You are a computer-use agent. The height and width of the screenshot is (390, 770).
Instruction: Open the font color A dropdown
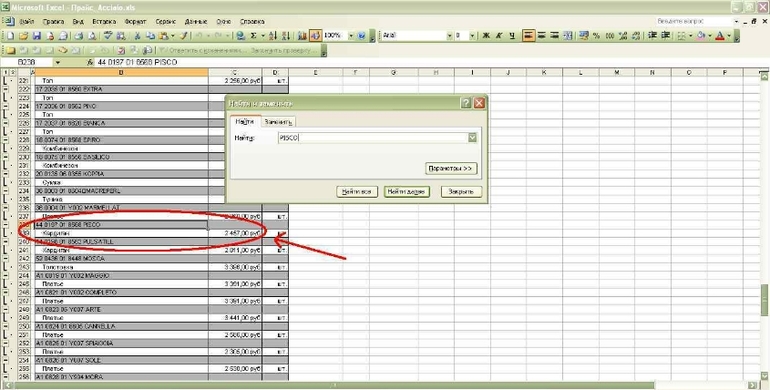coord(729,36)
